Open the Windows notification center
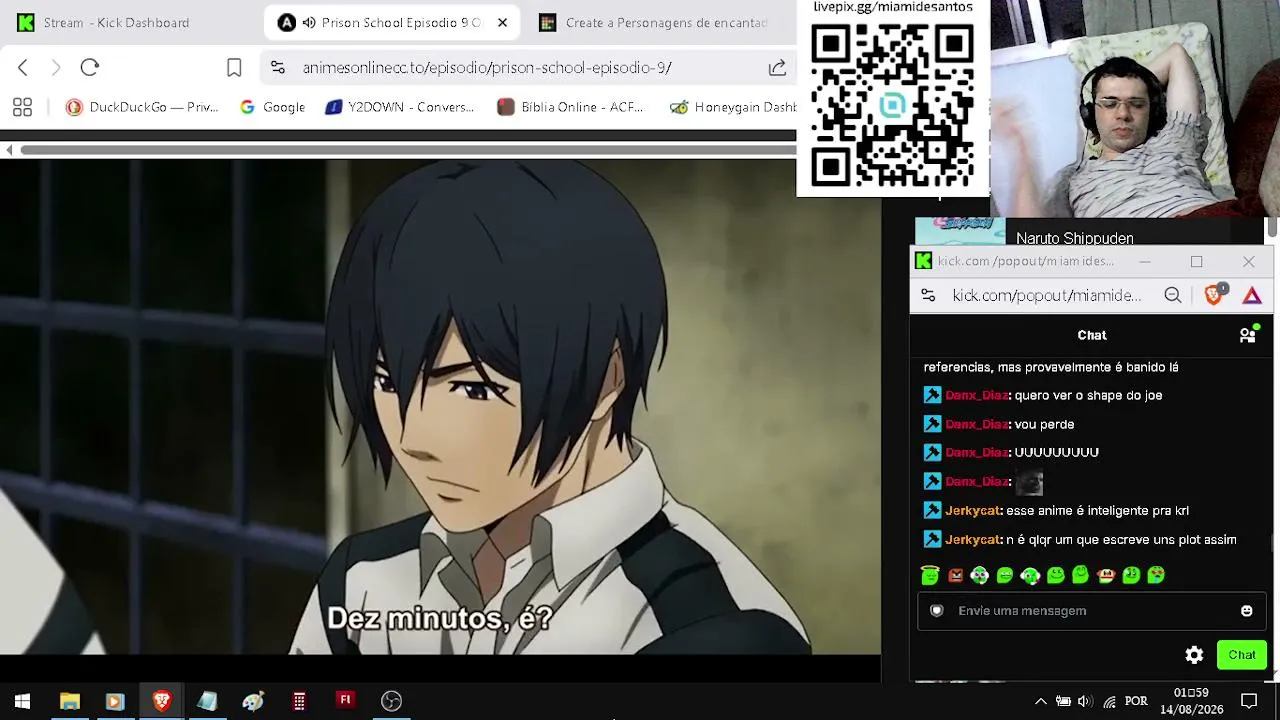 [x=1249, y=701]
